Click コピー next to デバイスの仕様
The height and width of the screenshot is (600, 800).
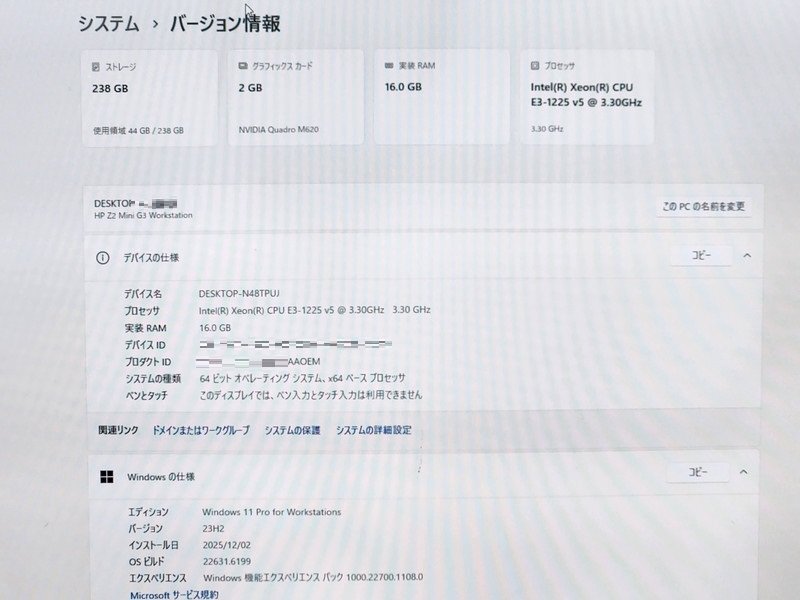(700, 256)
